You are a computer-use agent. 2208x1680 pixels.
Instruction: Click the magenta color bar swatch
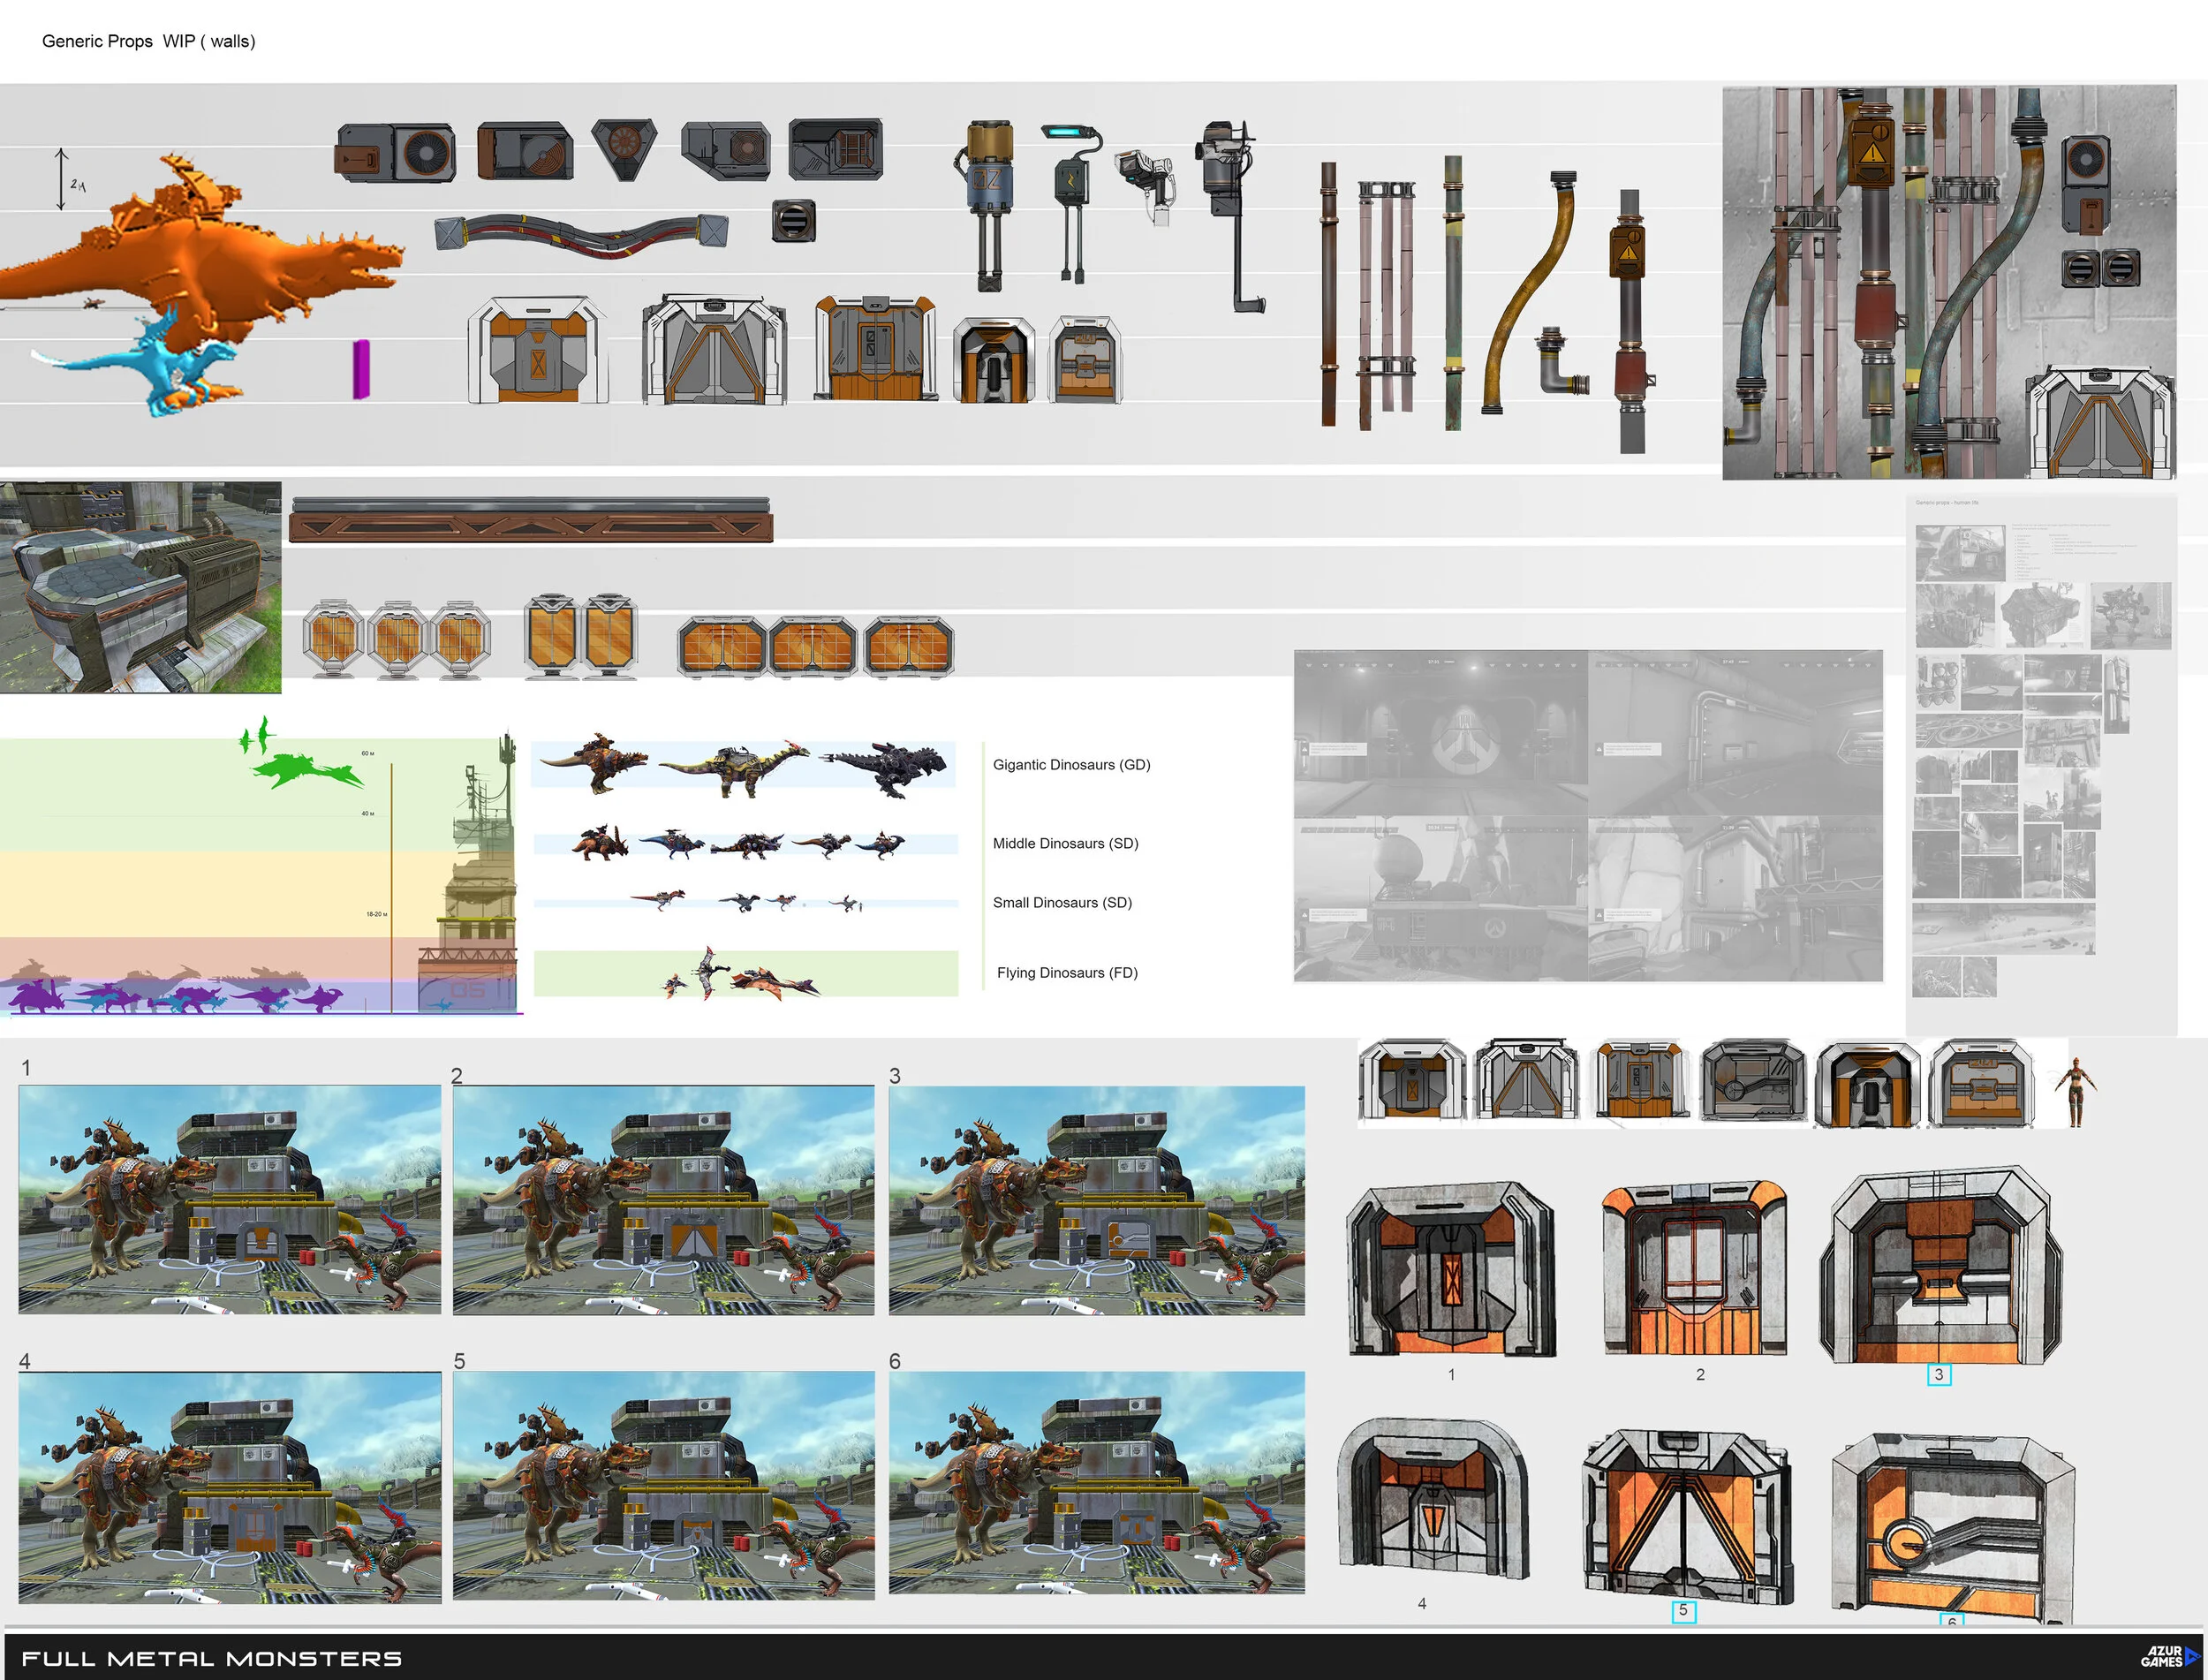click(363, 370)
